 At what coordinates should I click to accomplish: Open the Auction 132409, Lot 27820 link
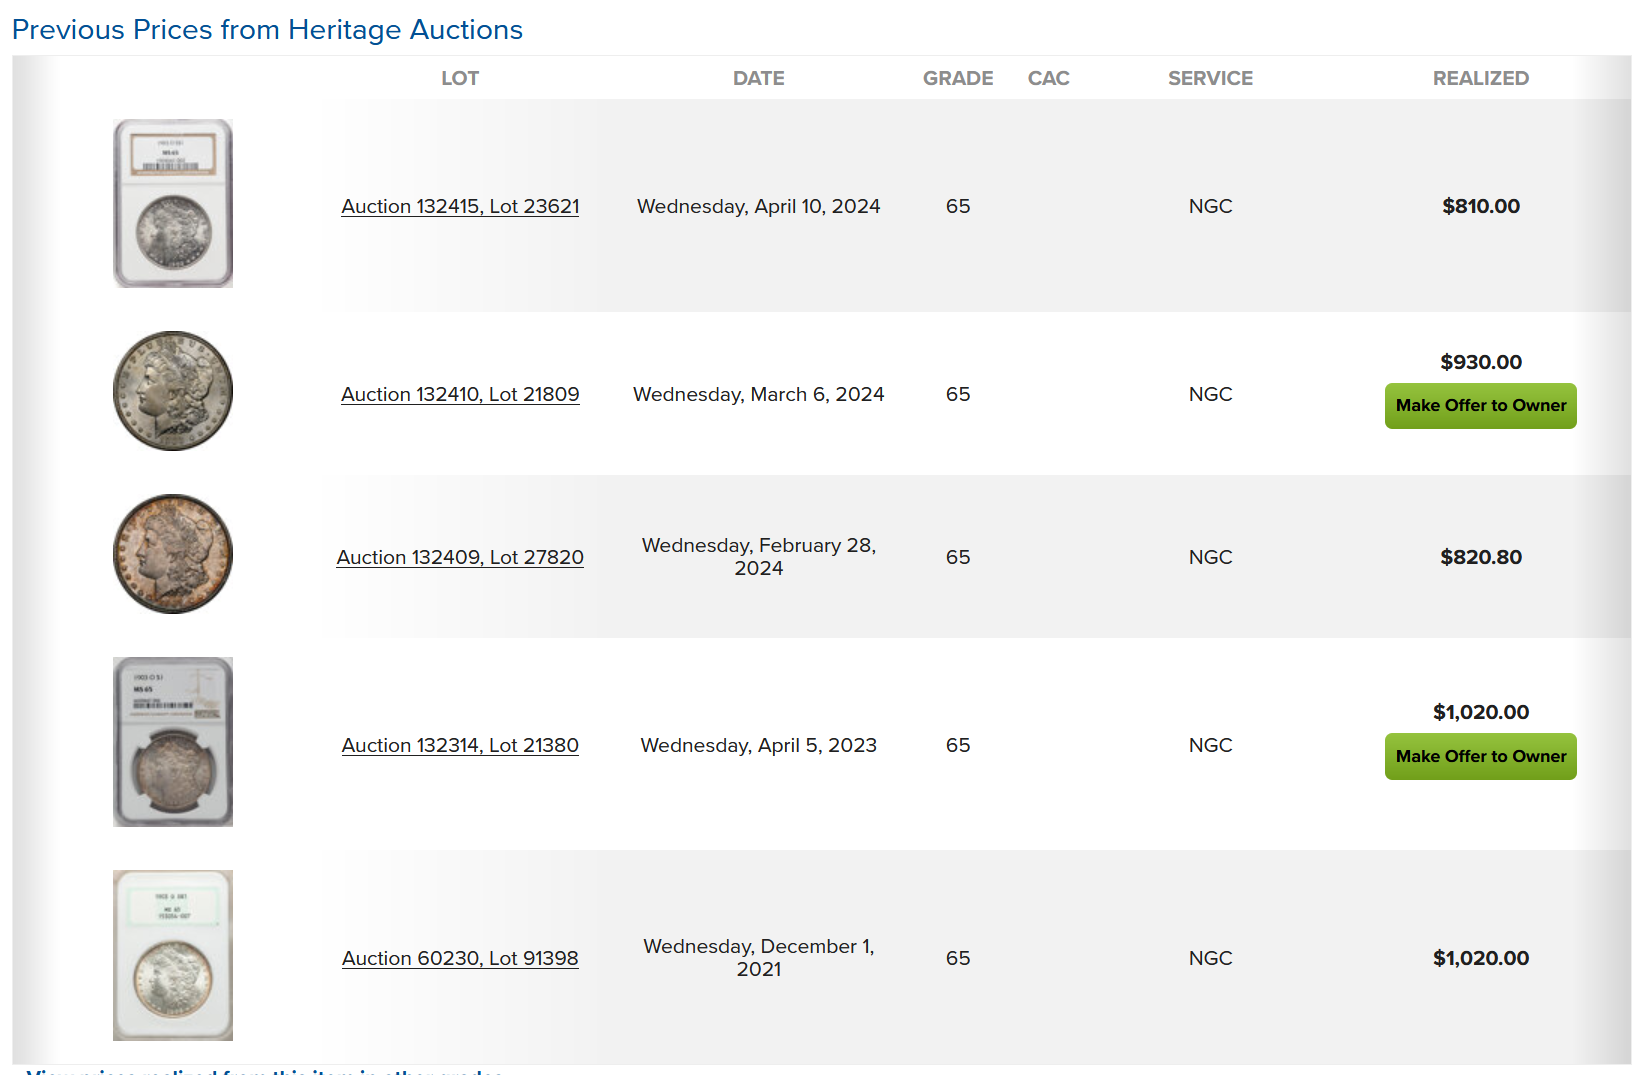(x=460, y=557)
